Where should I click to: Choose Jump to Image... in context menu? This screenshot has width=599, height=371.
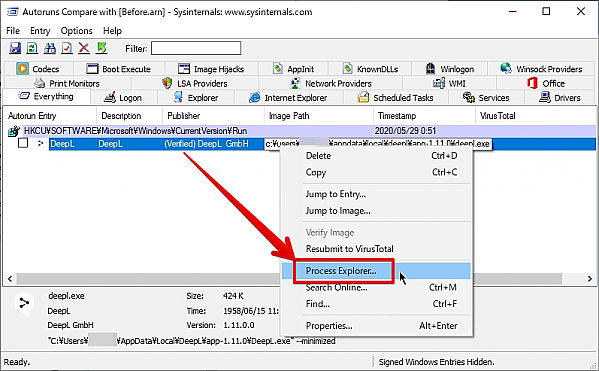(x=376, y=211)
